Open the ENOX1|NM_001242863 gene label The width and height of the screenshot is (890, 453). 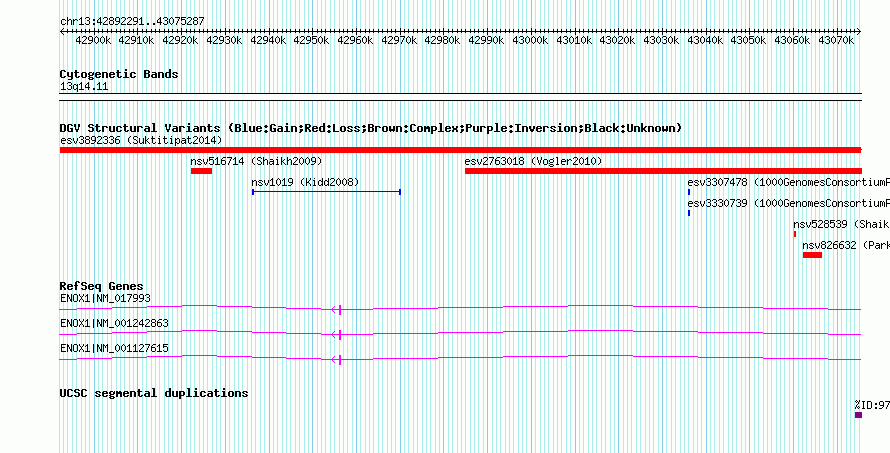114,324
